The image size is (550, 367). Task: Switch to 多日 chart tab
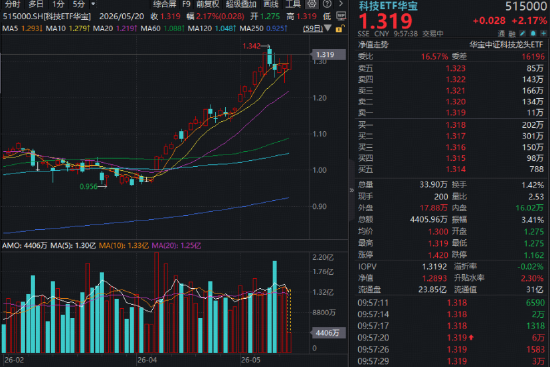coord(36,4)
